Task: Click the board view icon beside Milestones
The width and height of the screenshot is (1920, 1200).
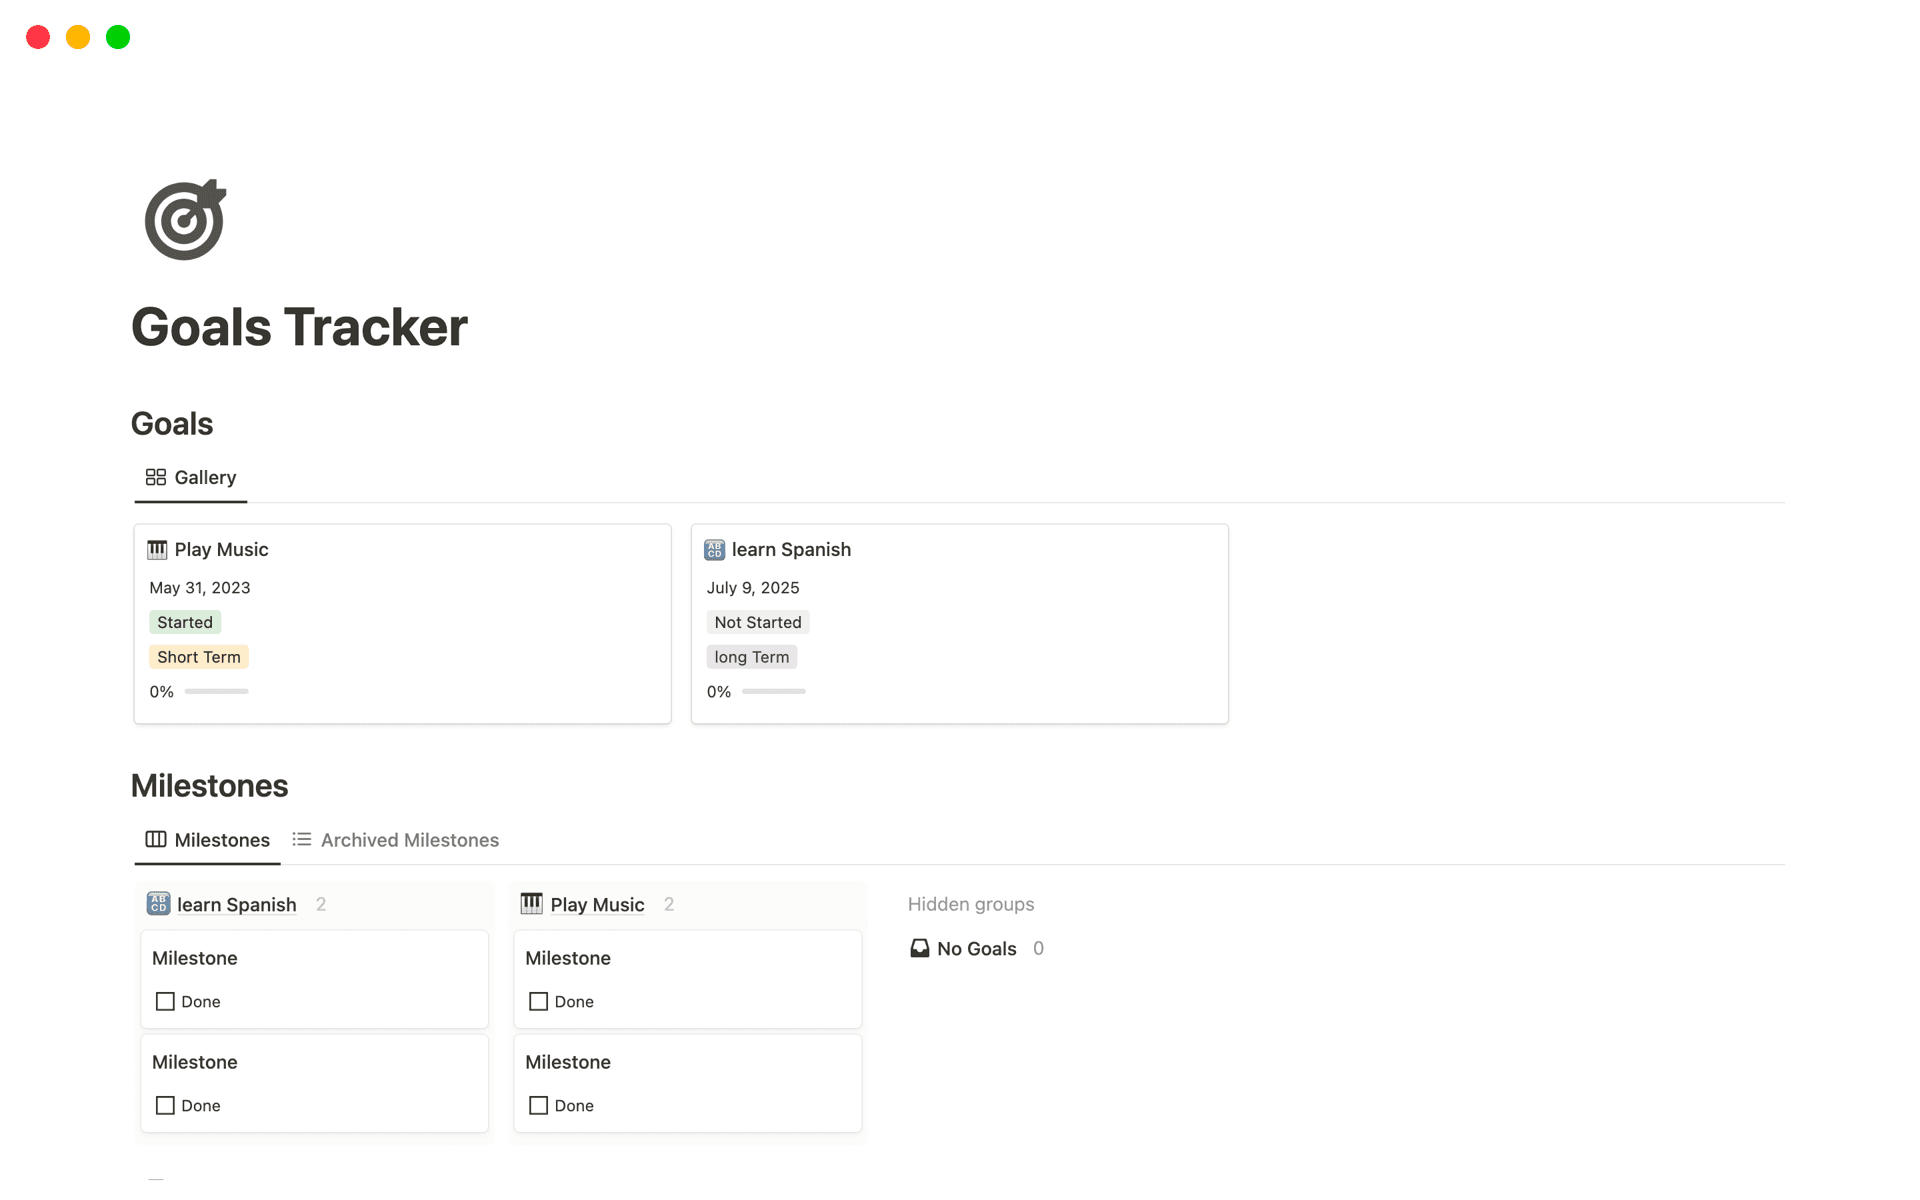Action: (x=156, y=840)
